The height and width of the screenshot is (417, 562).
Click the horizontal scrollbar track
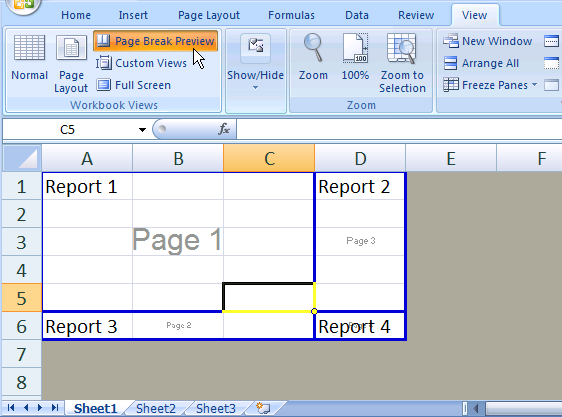pyautogui.click(x=523, y=408)
